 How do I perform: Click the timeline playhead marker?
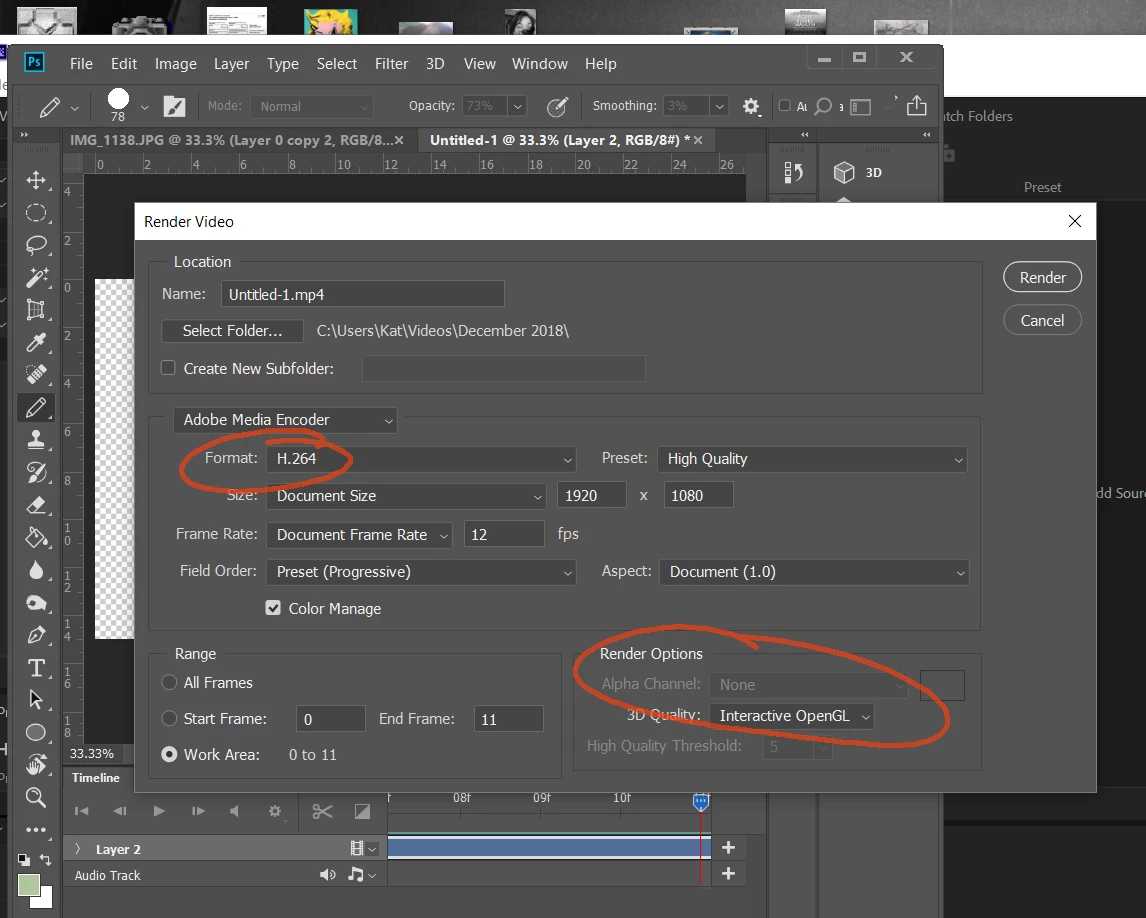700,802
